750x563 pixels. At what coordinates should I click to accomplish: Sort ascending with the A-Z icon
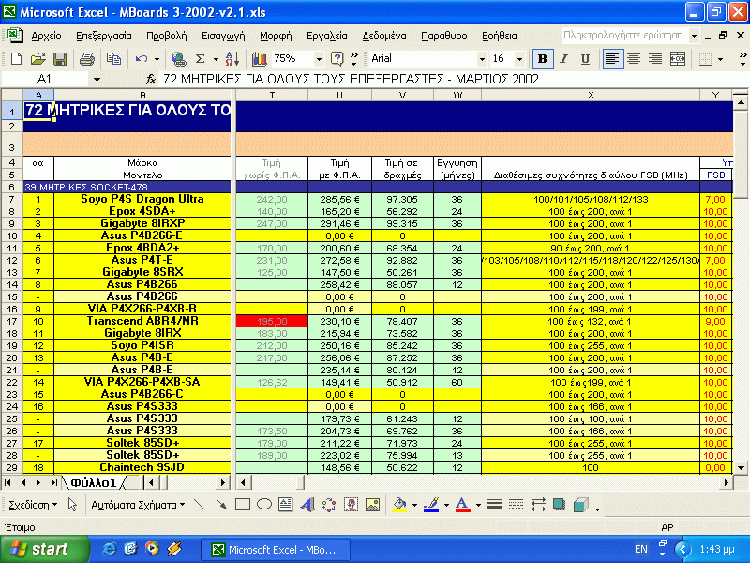[232, 59]
